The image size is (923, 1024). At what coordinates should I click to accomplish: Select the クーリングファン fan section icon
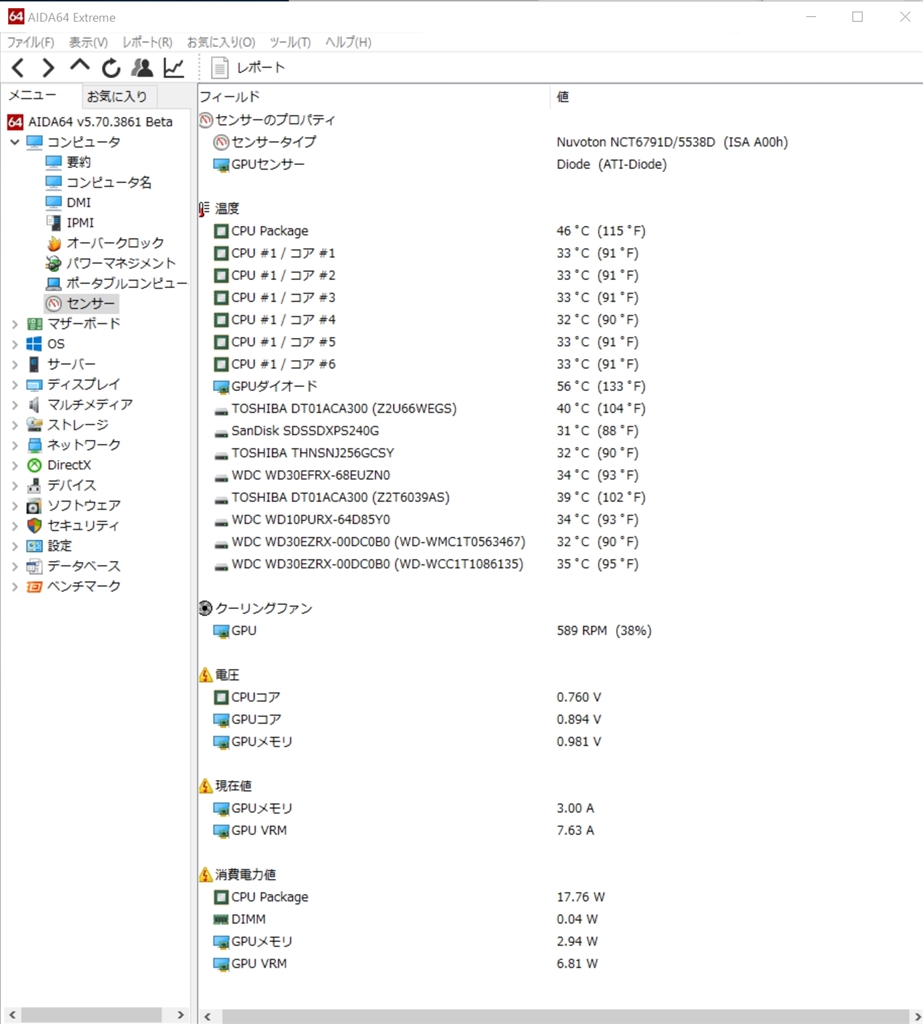click(205, 608)
